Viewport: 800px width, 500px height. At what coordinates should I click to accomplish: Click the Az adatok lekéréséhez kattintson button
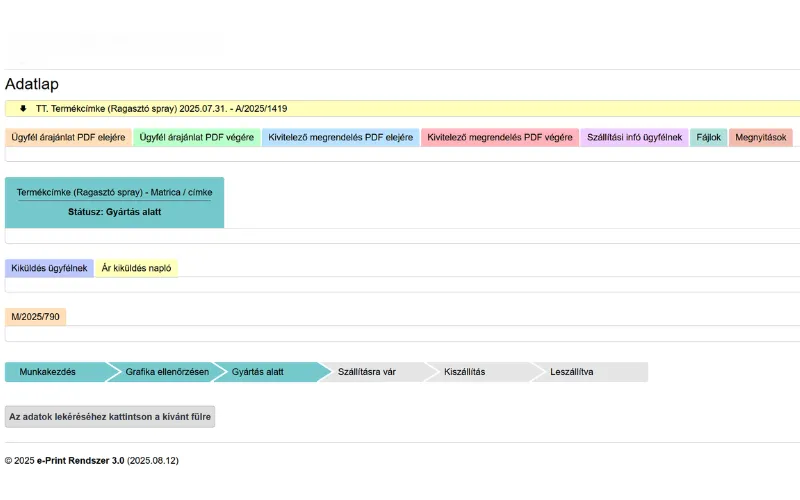coord(110,417)
